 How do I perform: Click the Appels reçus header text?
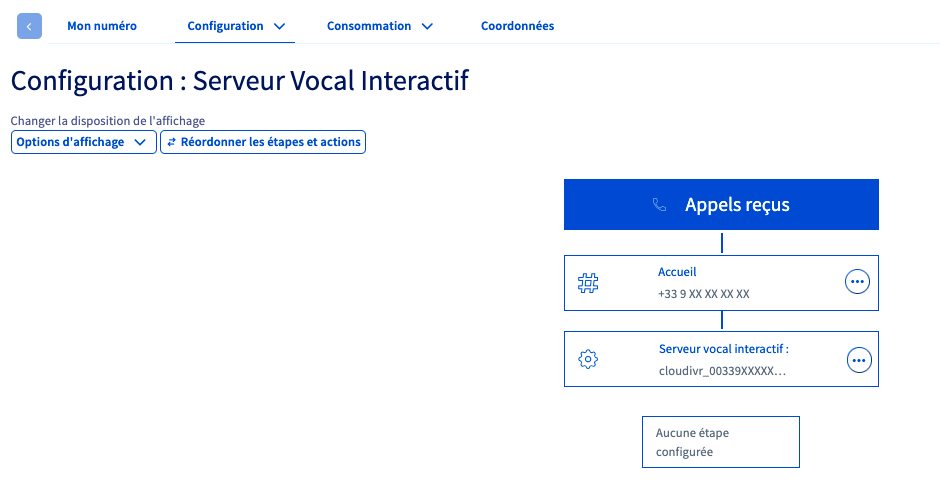point(737,205)
